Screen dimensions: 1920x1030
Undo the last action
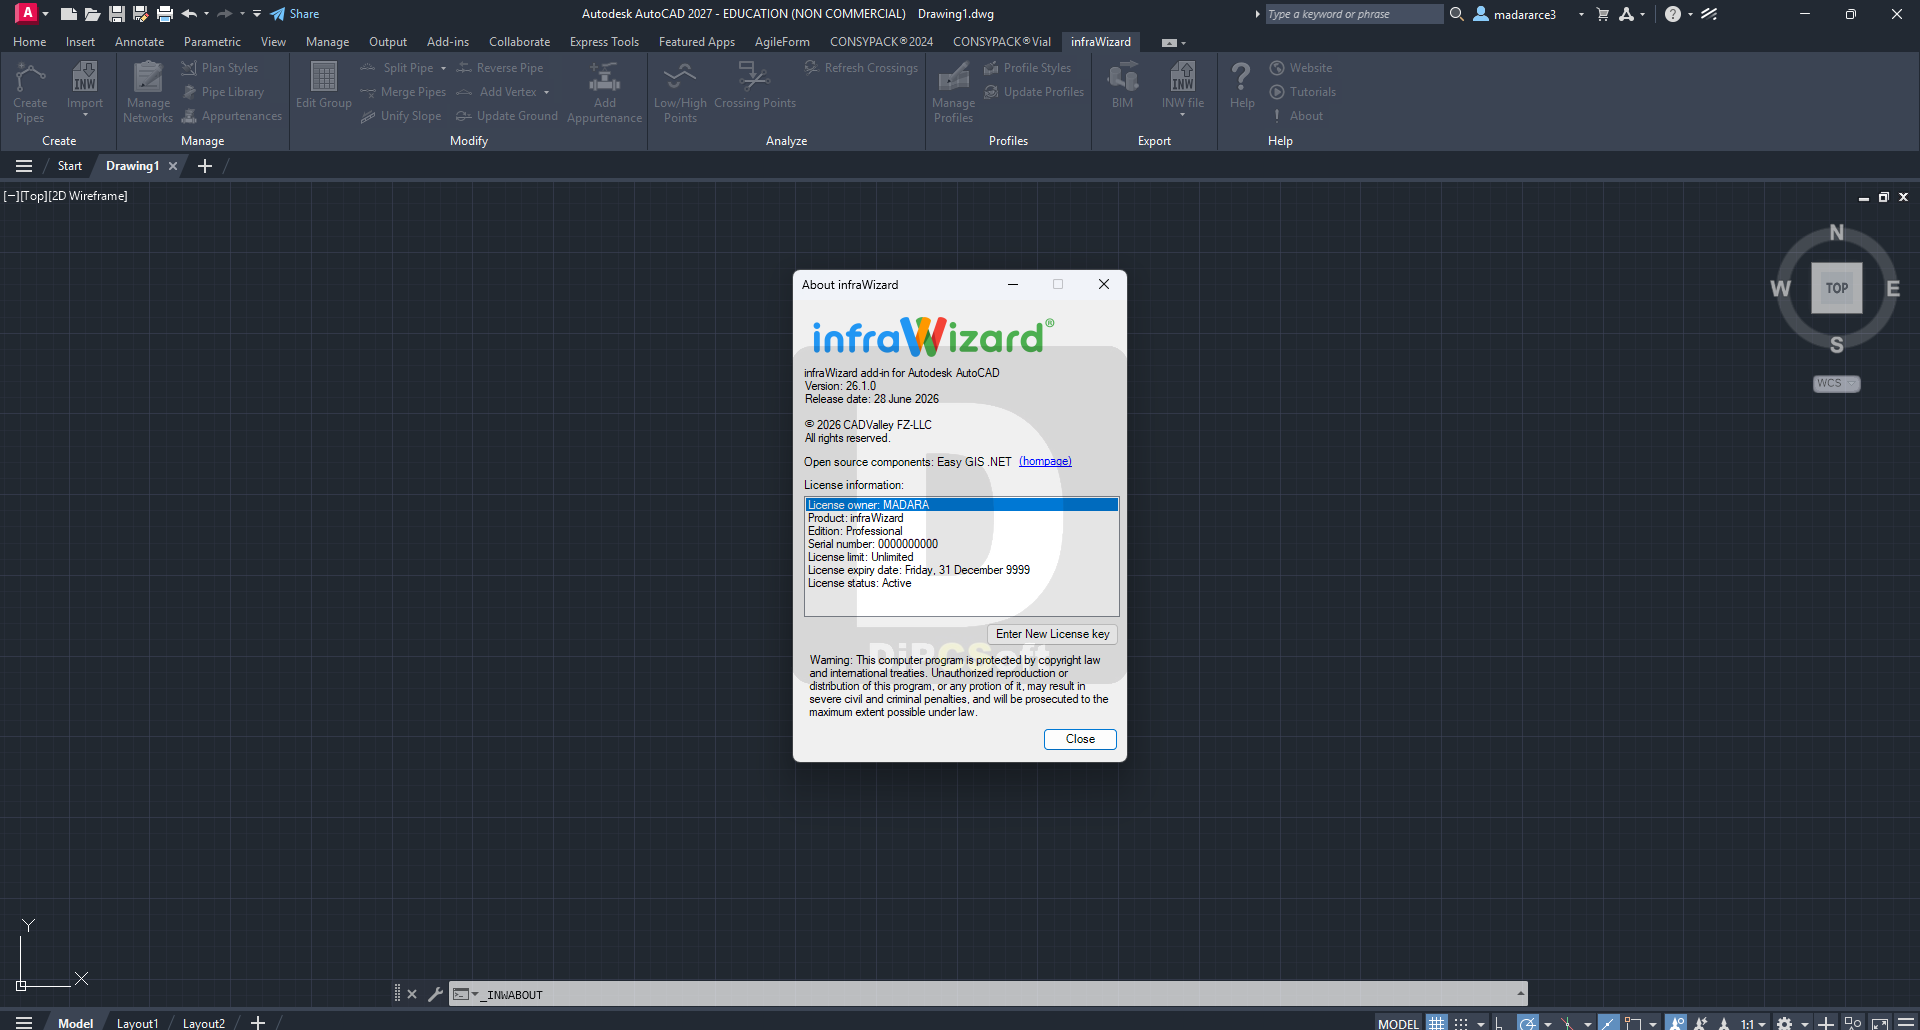coord(189,14)
